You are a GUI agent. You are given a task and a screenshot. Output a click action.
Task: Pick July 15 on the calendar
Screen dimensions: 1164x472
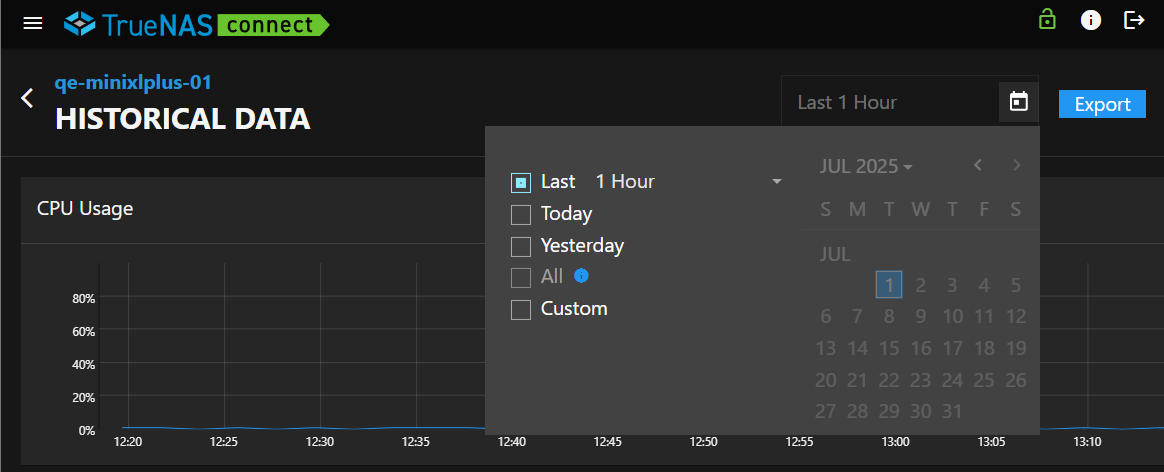click(x=889, y=348)
